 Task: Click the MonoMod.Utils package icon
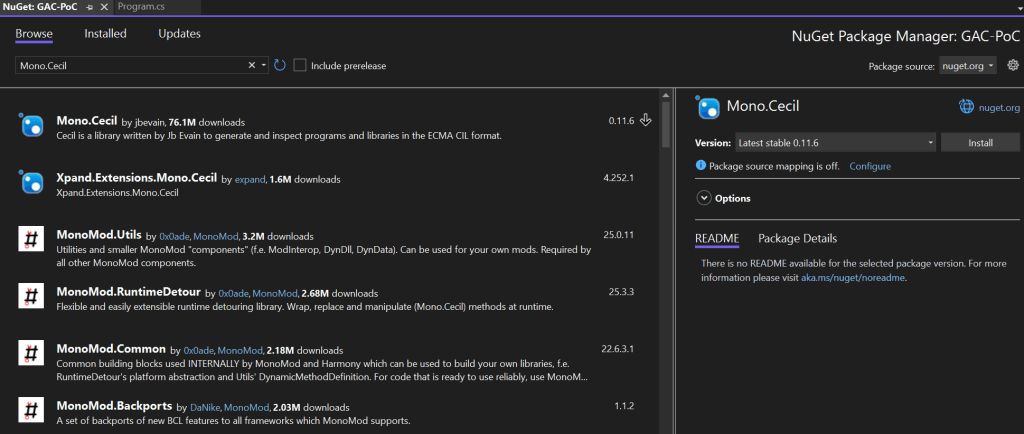(32, 239)
